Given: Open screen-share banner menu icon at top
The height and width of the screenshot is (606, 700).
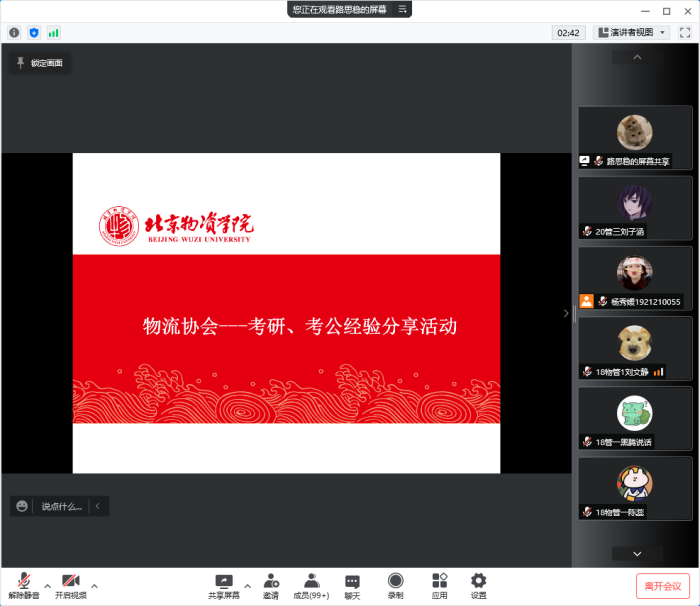Looking at the screenshot, I should pos(403,9).
